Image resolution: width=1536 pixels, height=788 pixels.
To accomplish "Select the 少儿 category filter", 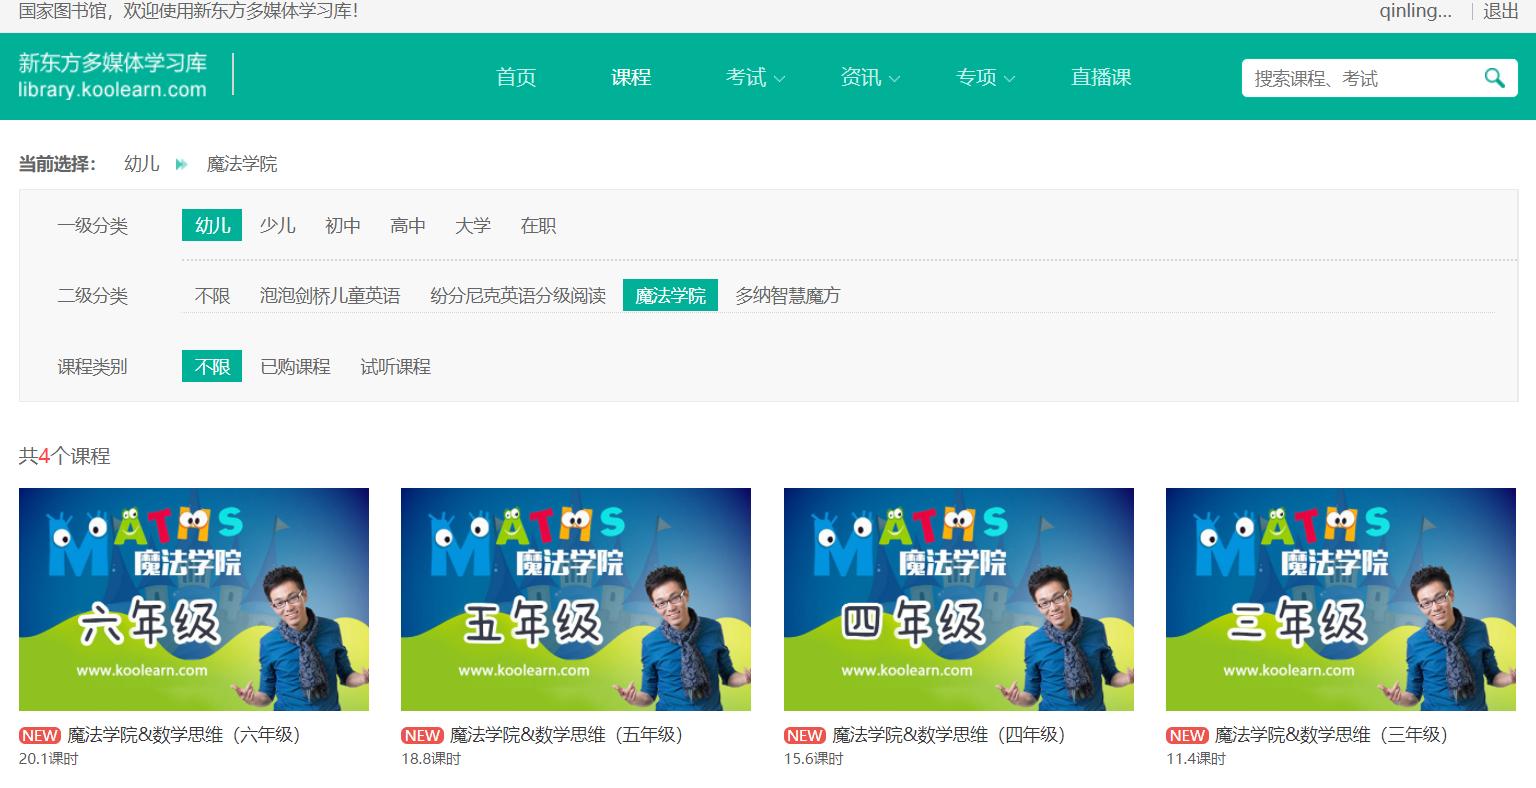I will [277, 225].
